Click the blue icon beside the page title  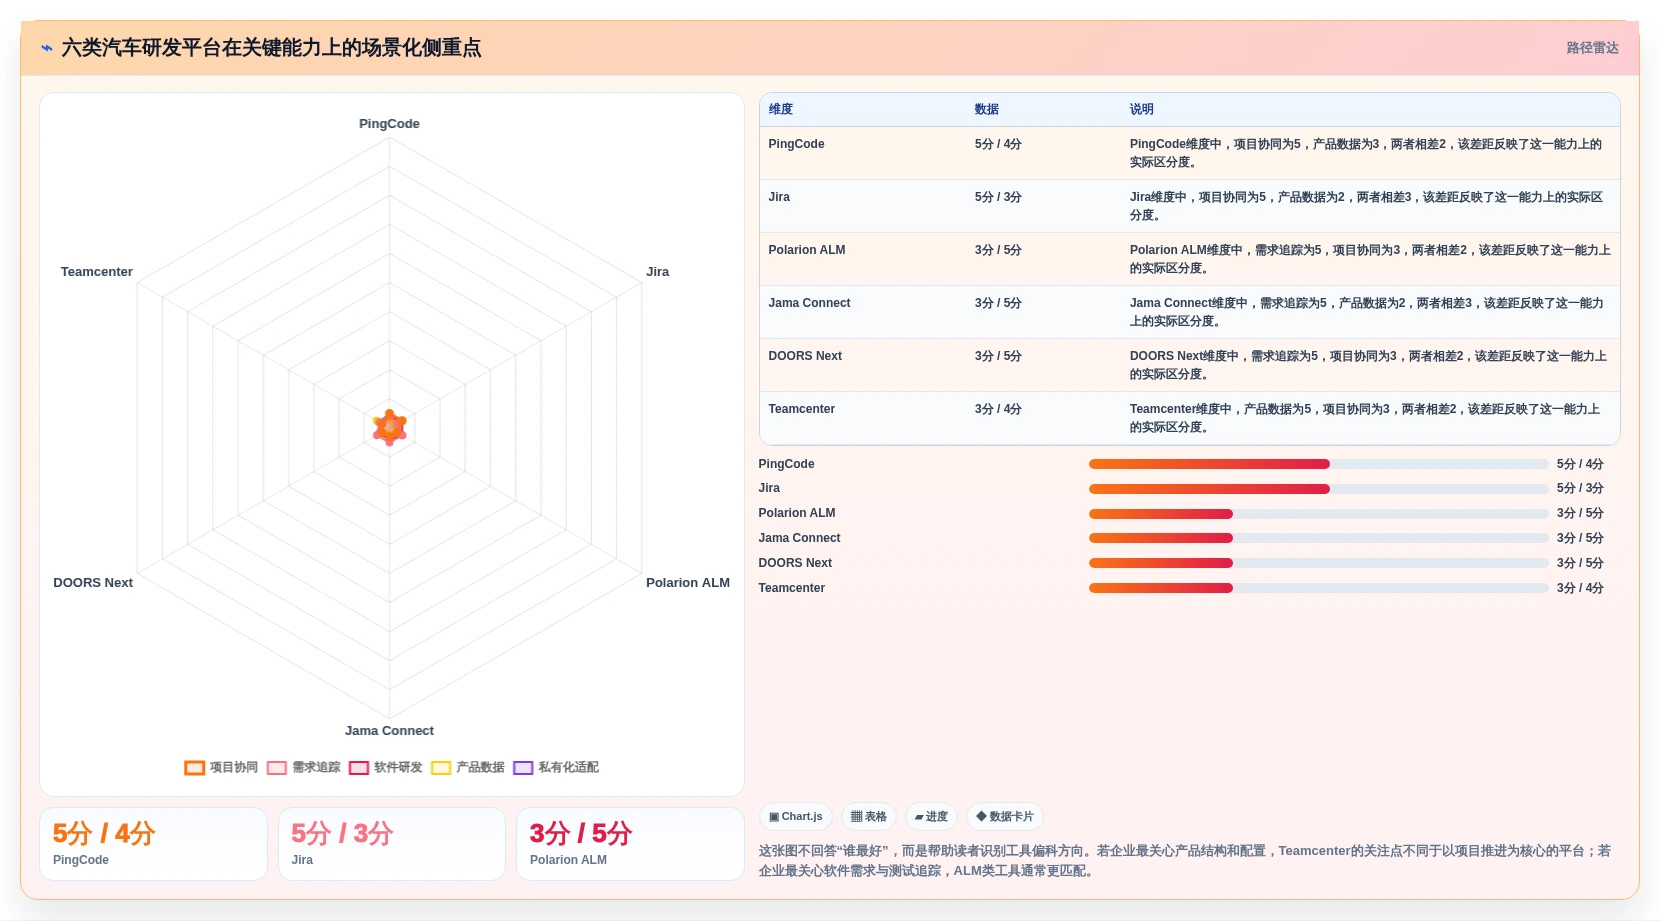(x=46, y=48)
